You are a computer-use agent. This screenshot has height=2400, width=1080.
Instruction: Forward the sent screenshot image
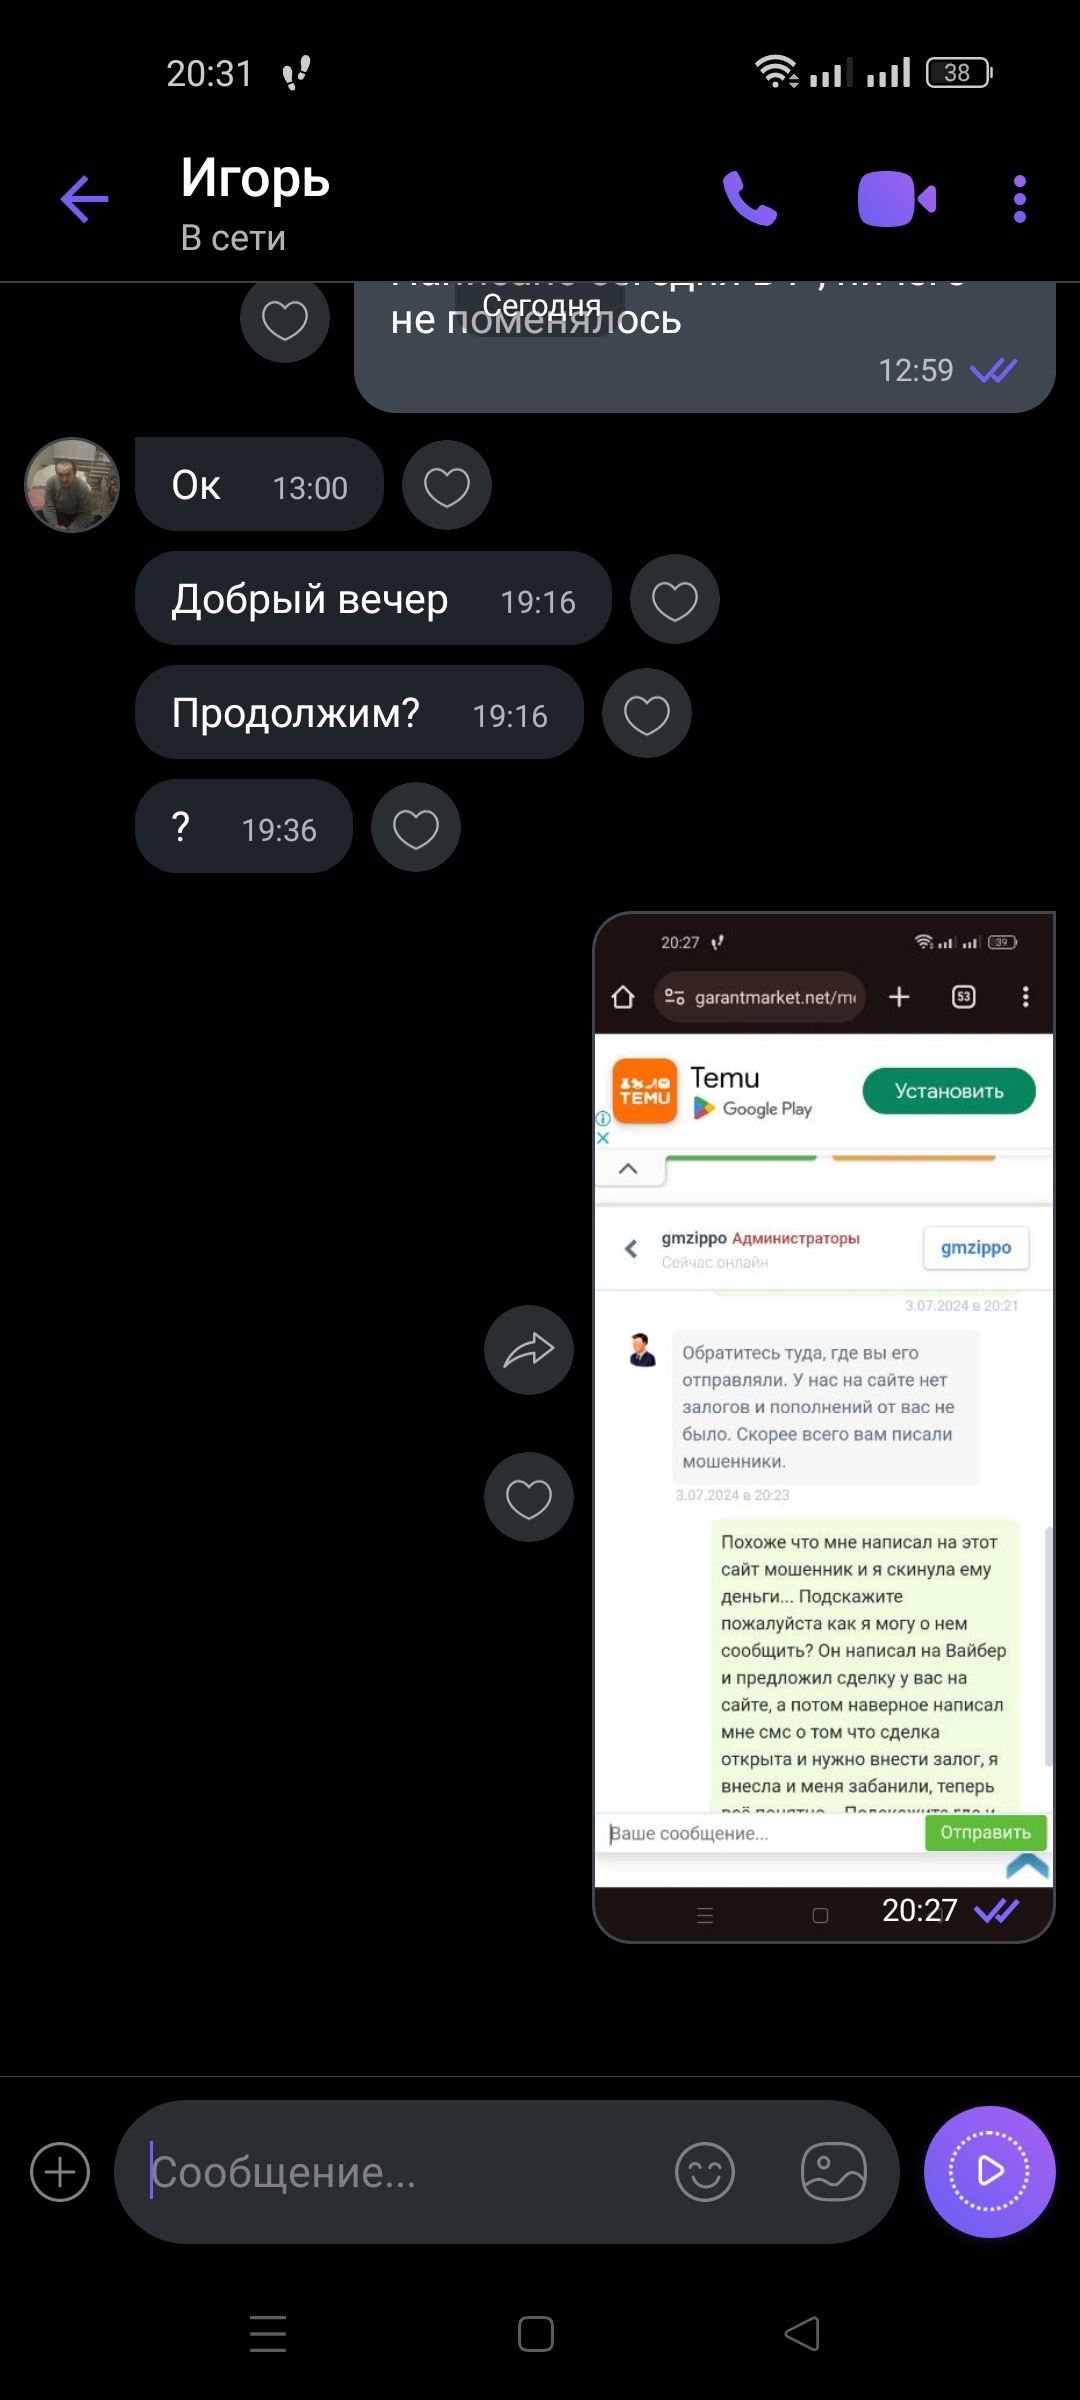(528, 1350)
